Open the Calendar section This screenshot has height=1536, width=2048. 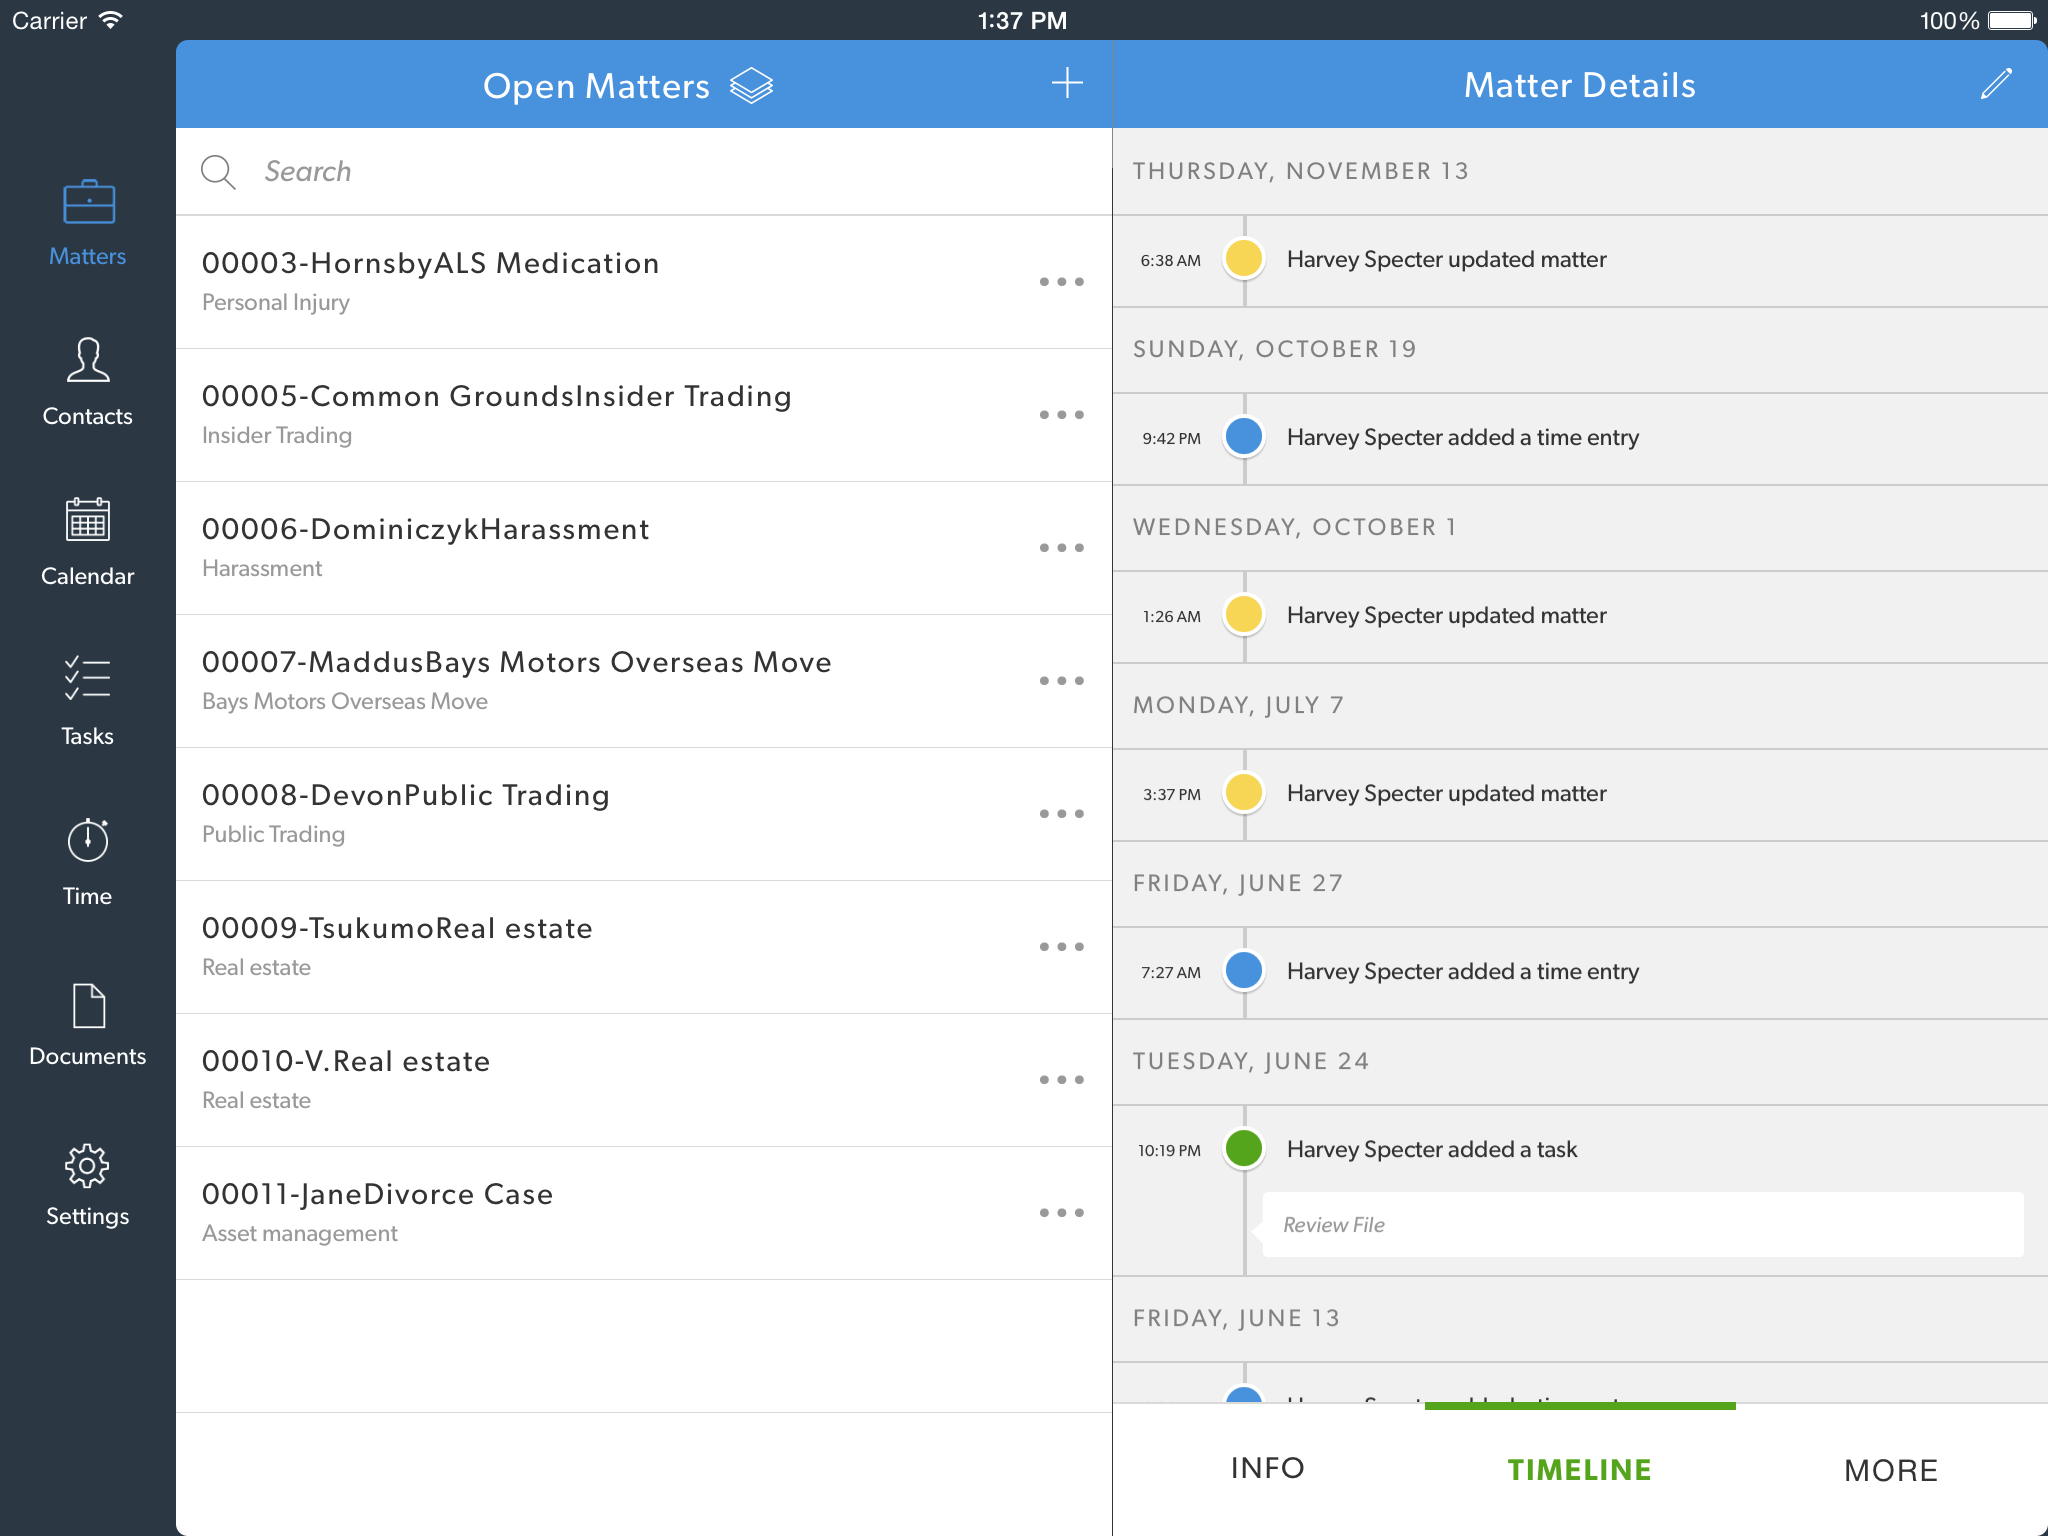pyautogui.click(x=88, y=543)
